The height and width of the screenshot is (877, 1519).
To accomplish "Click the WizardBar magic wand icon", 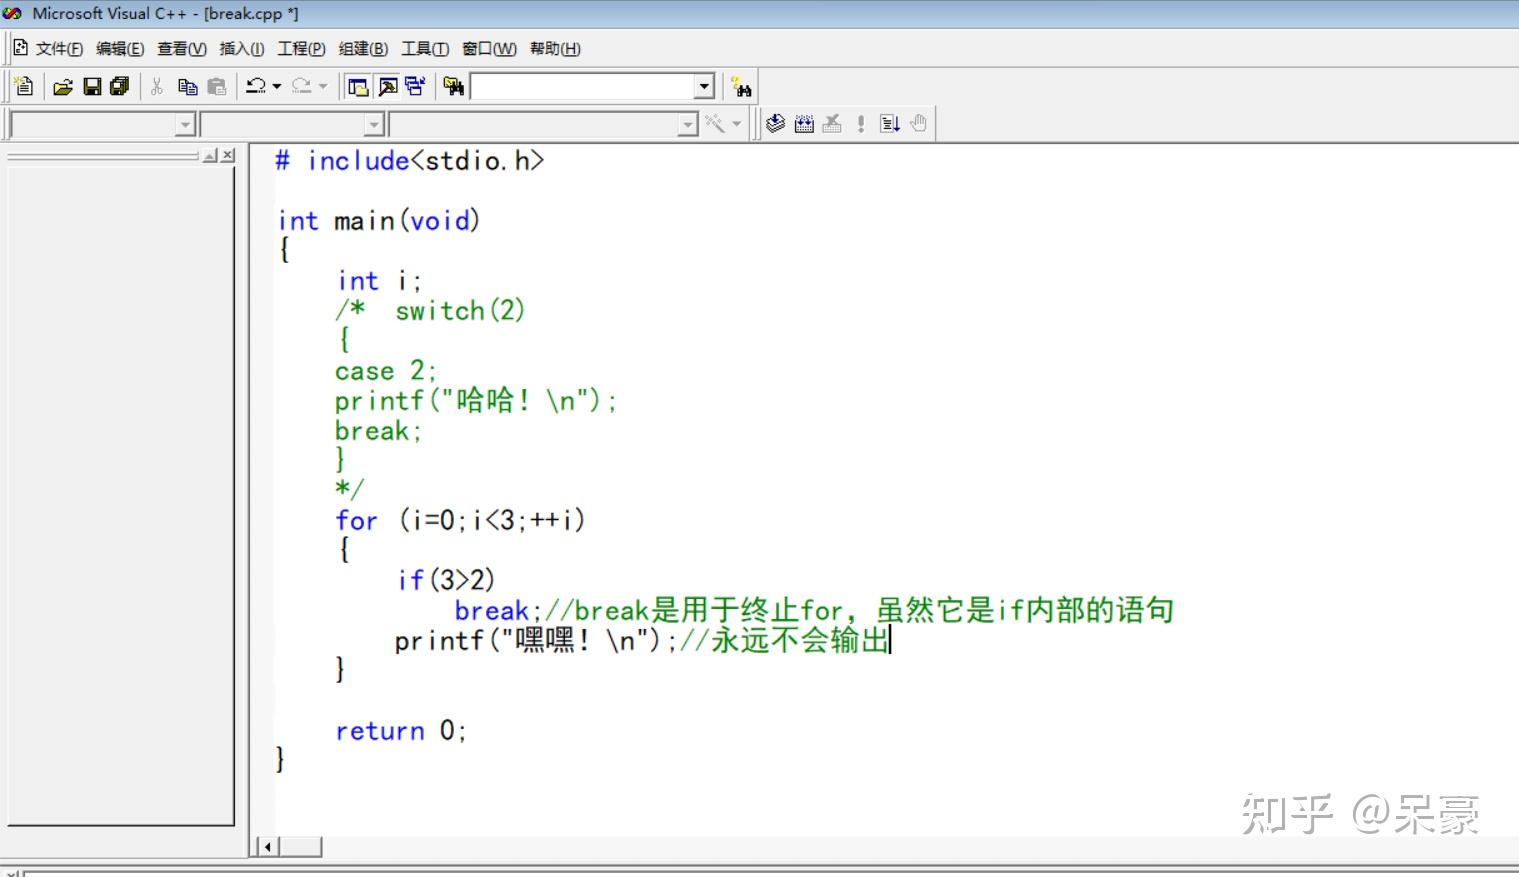I will point(715,123).
